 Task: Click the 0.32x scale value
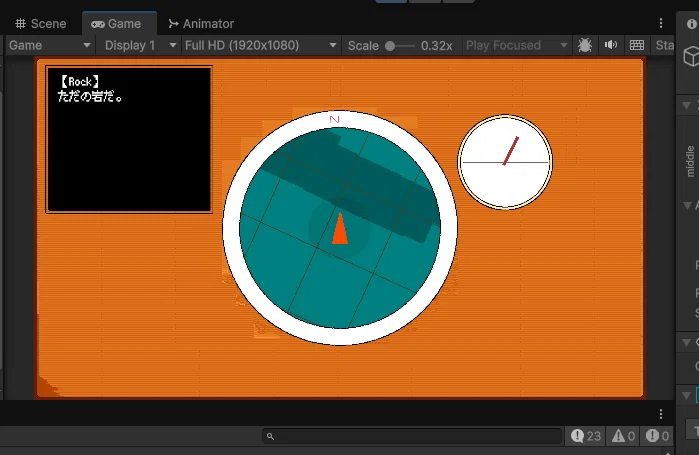tap(436, 46)
